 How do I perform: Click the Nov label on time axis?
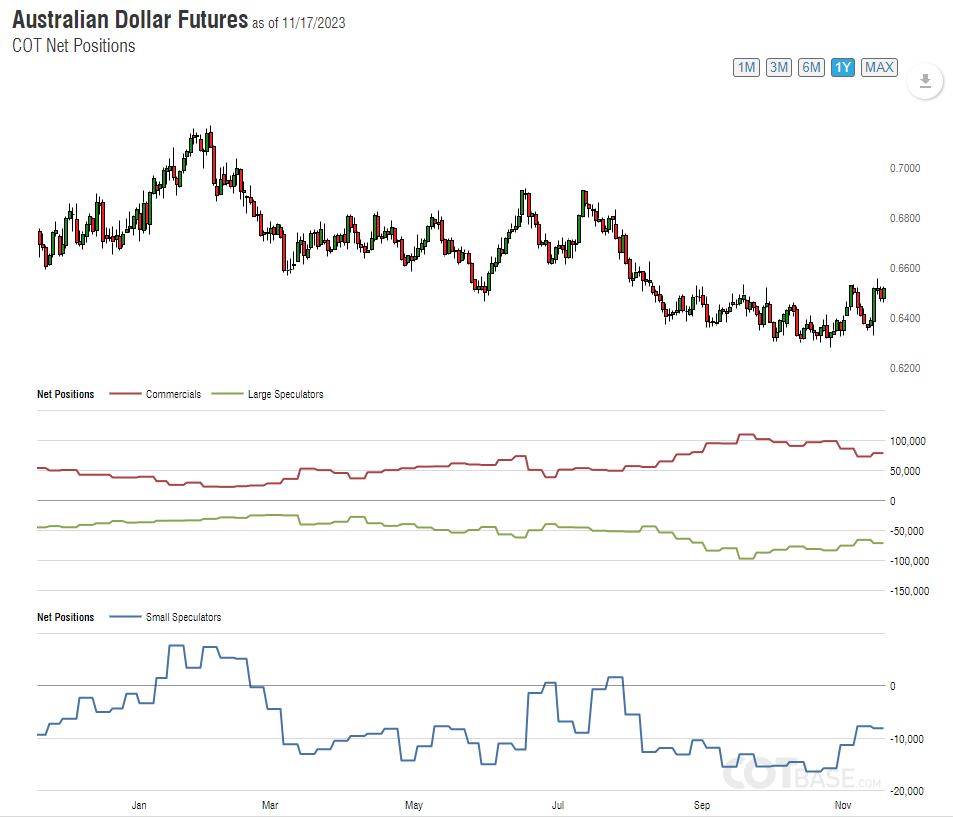pos(842,804)
